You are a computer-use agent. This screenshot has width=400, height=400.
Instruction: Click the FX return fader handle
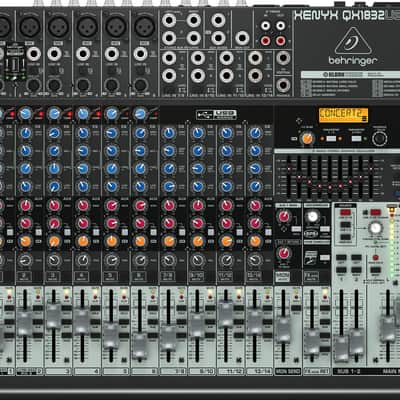click(312, 342)
